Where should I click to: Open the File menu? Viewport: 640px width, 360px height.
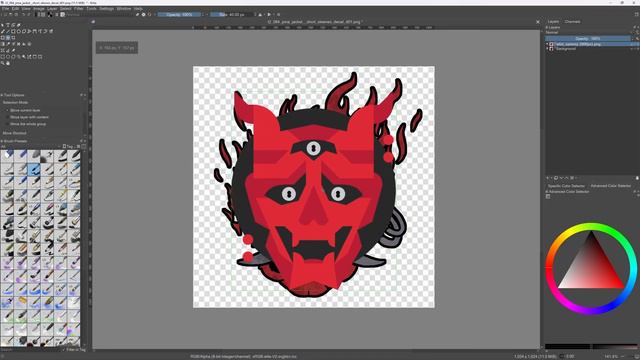click(5, 9)
